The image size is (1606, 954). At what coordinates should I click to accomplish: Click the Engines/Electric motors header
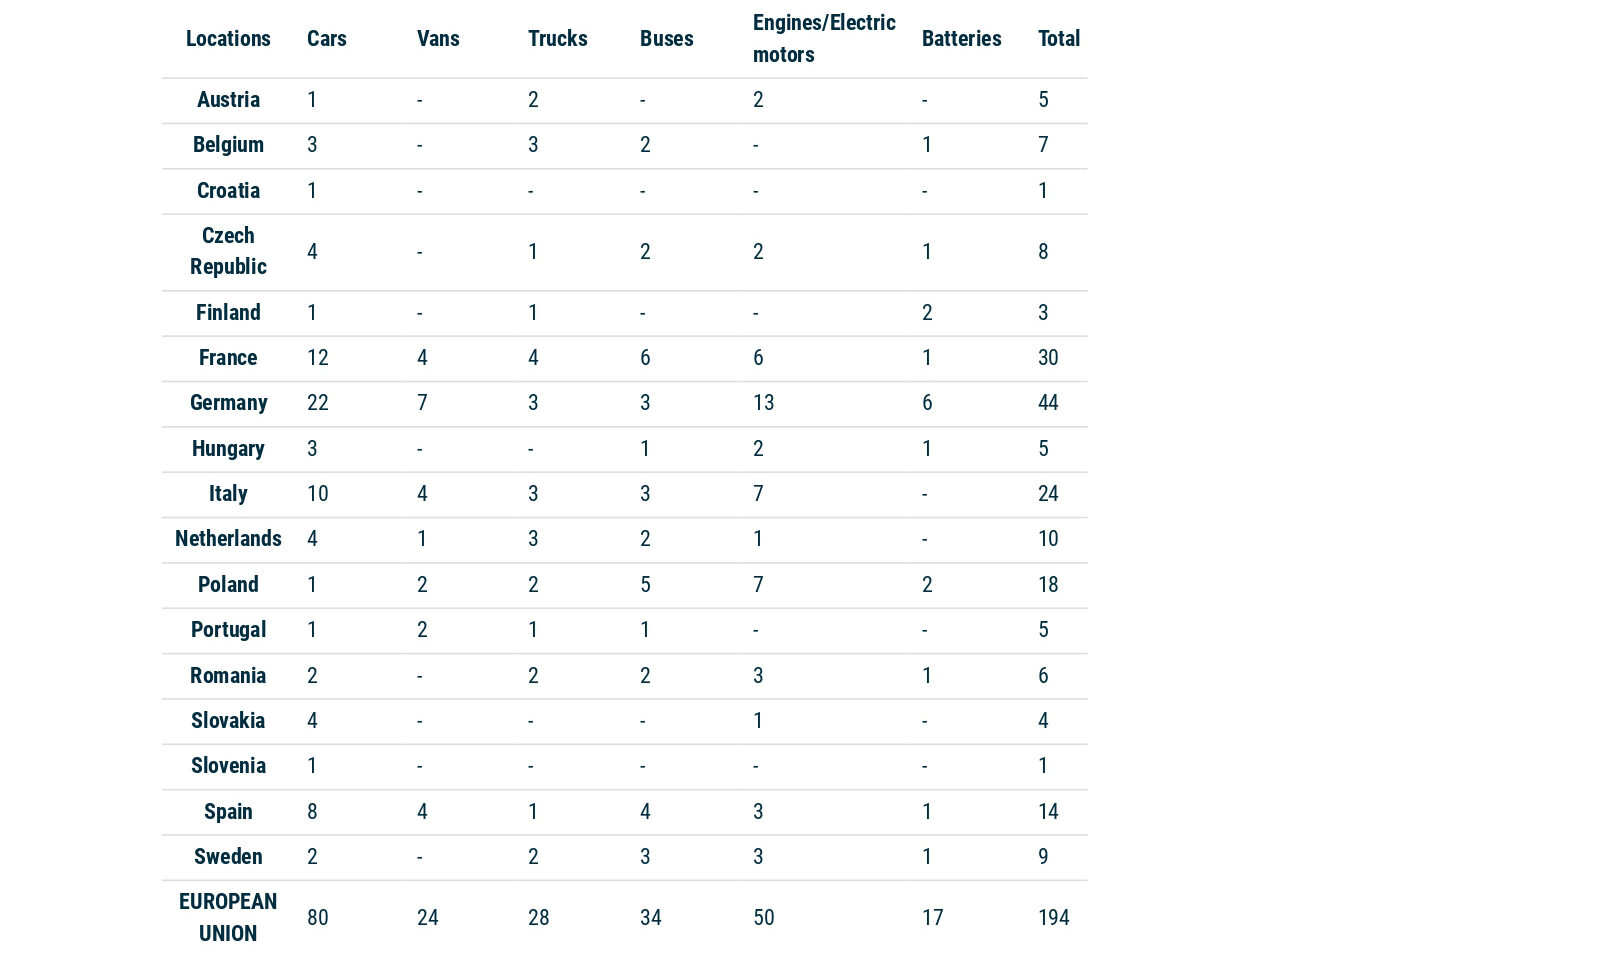(x=824, y=38)
